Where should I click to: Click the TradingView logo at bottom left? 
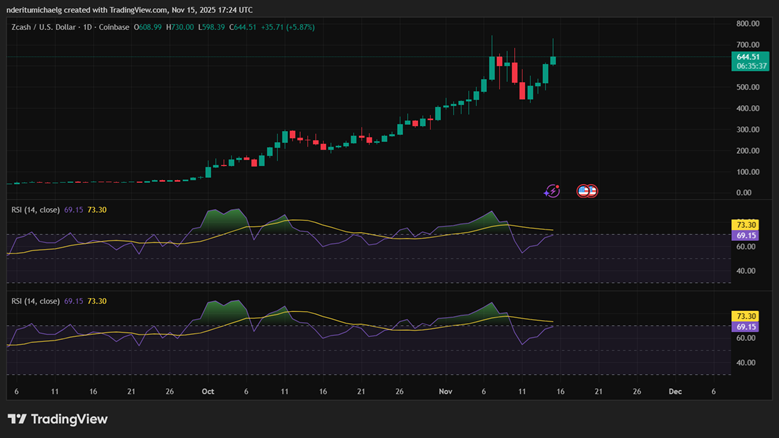[57, 419]
